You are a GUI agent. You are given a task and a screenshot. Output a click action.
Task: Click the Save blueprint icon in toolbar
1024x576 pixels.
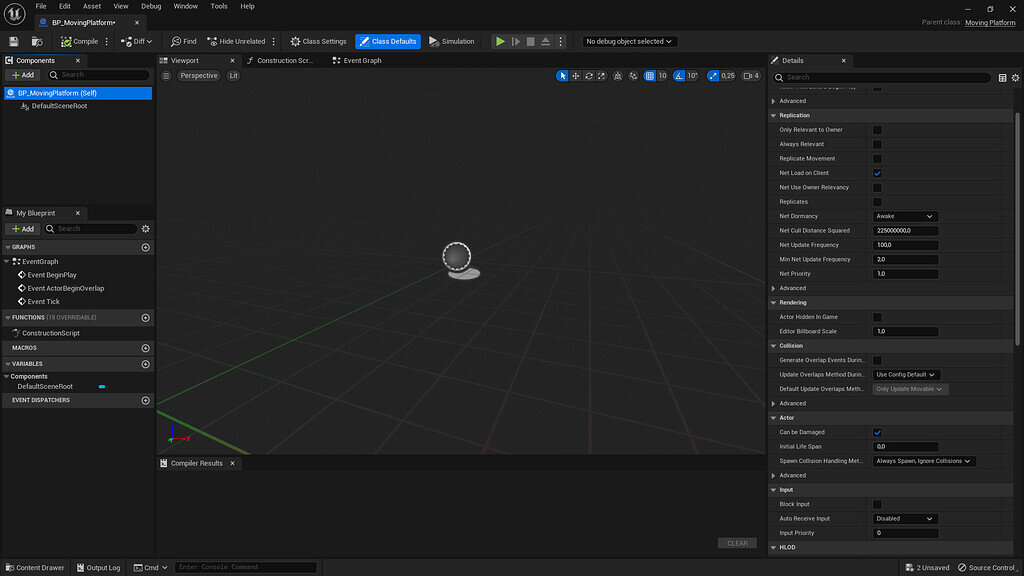point(14,41)
